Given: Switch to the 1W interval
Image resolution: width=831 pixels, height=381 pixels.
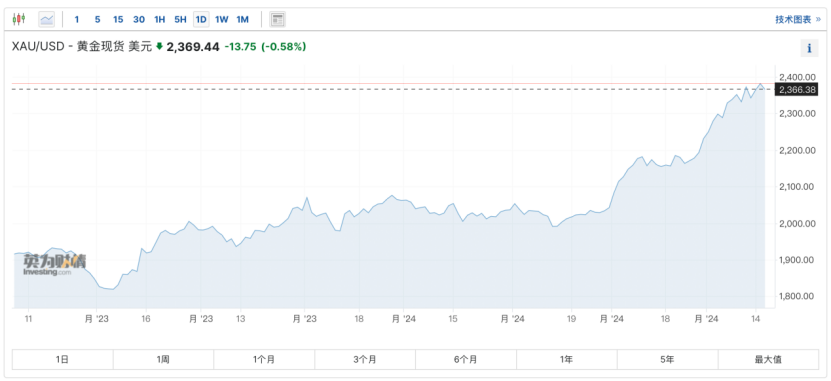Looking at the screenshot, I should [222, 20].
